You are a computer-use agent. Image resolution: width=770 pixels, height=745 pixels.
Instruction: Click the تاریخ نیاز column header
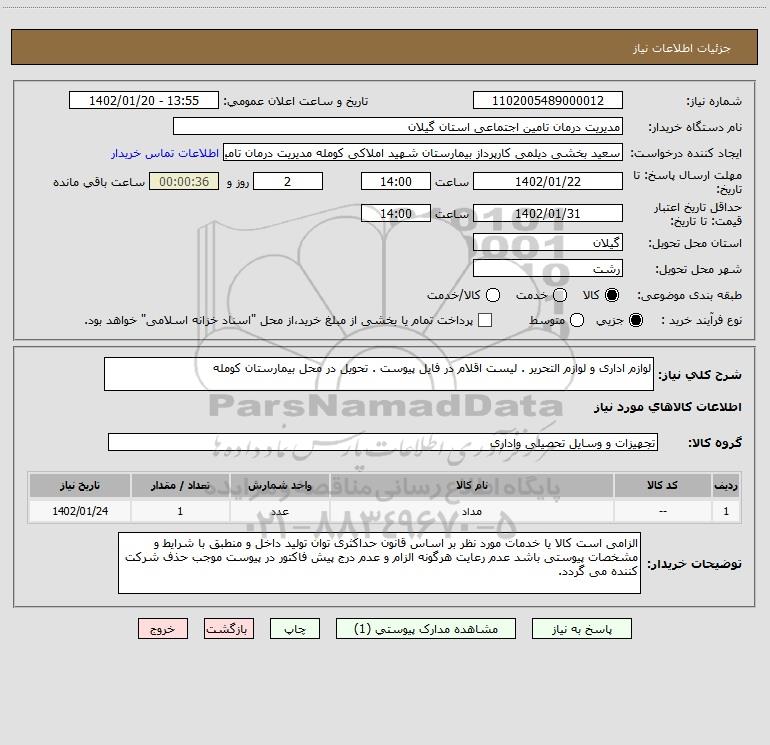pyautogui.click(x=80, y=485)
